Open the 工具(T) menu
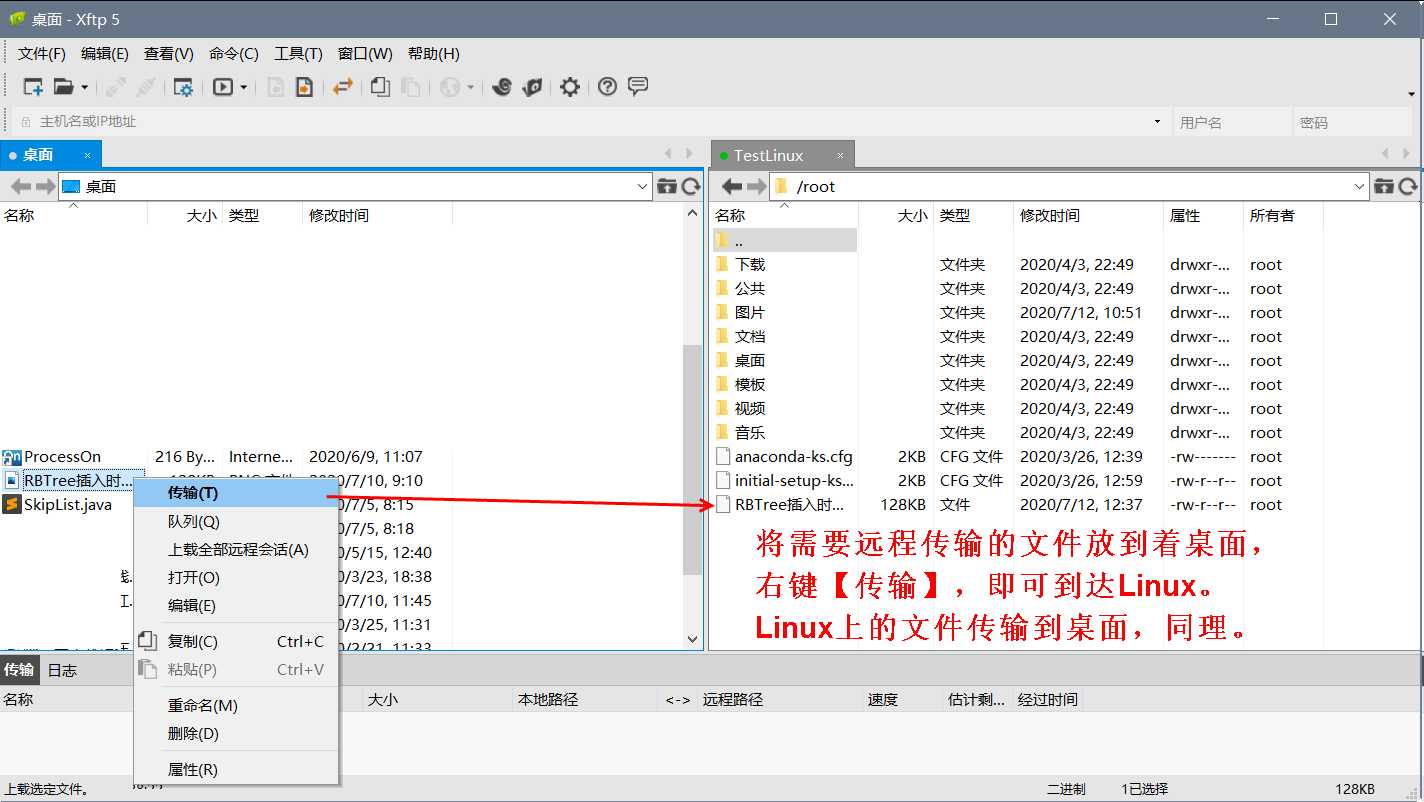The width and height of the screenshot is (1424, 802). point(298,54)
